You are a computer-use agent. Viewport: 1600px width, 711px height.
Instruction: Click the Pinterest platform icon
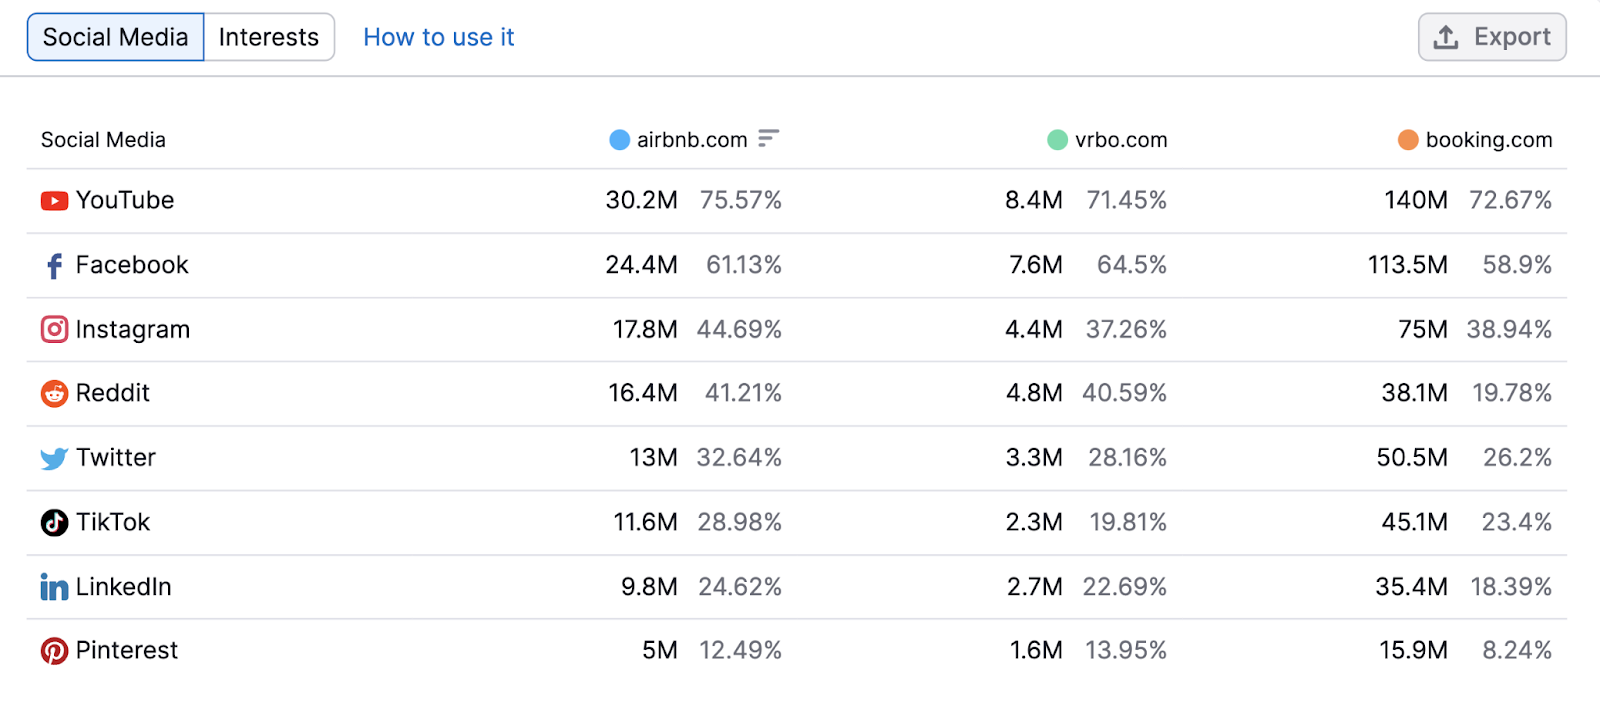(x=54, y=650)
